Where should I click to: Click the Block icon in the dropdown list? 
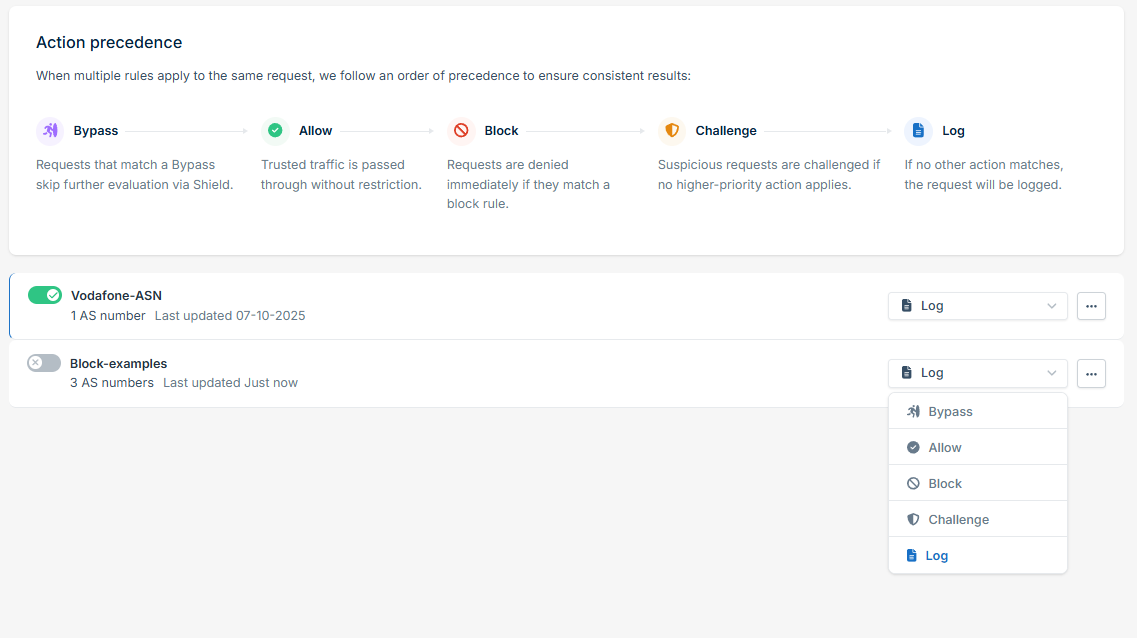pyautogui.click(x=913, y=484)
